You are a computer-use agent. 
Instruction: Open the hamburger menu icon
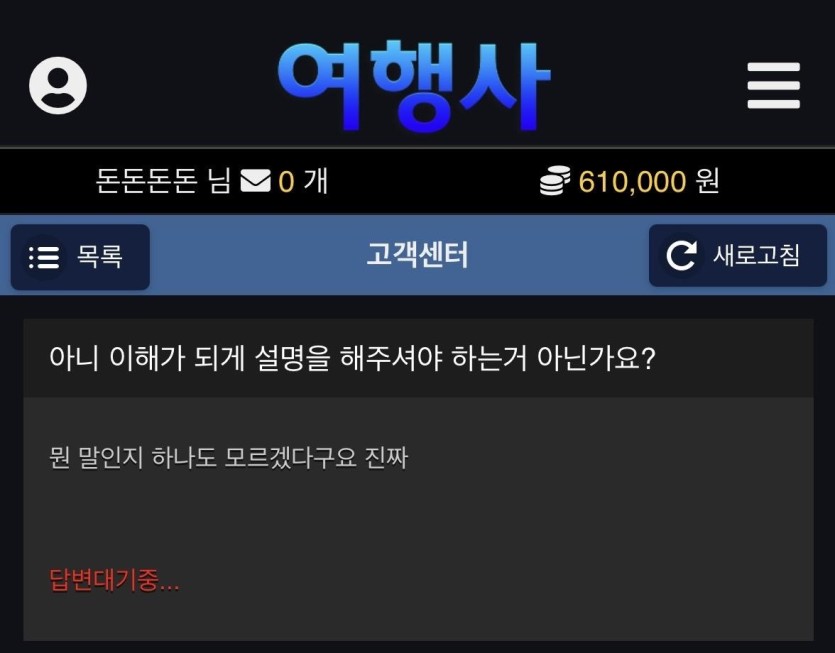point(773,86)
